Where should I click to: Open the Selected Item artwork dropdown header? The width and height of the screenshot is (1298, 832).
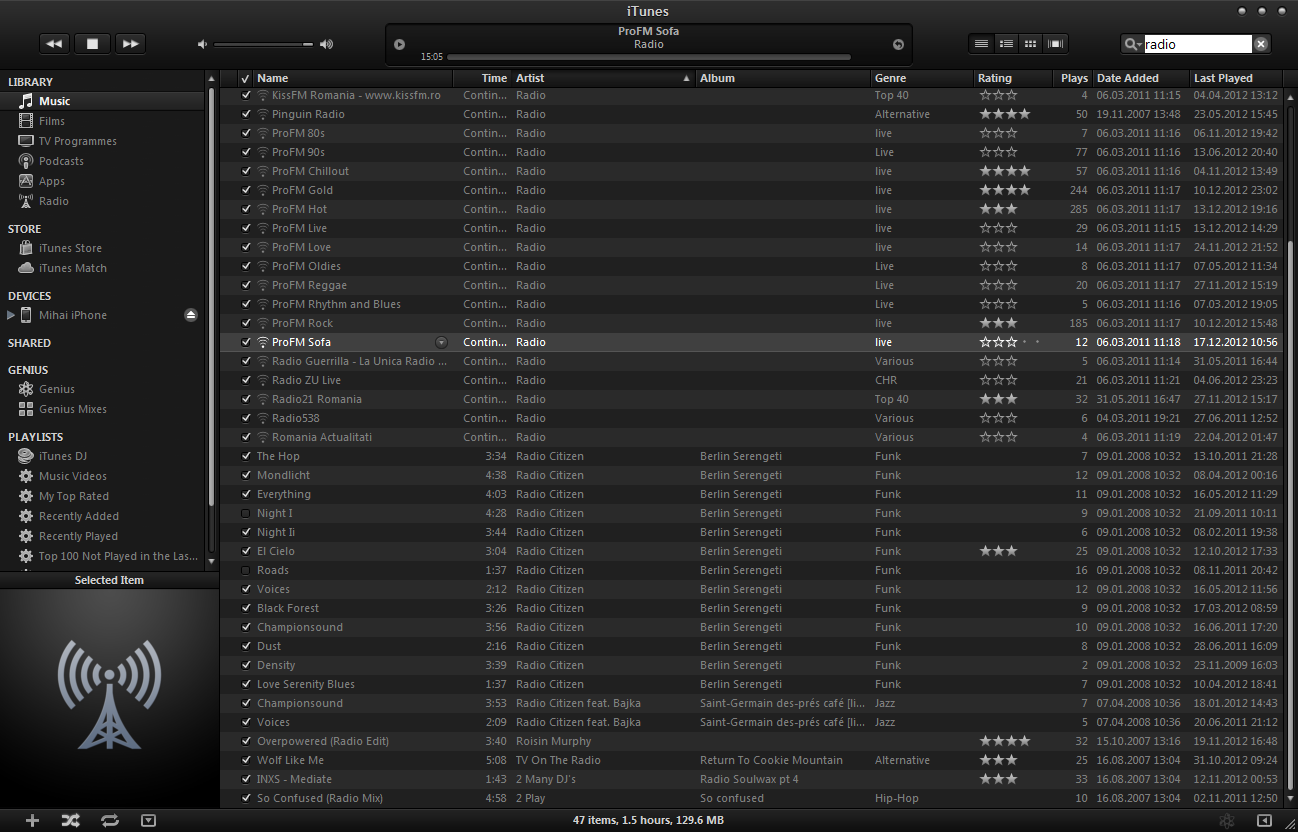pyautogui.click(x=110, y=580)
